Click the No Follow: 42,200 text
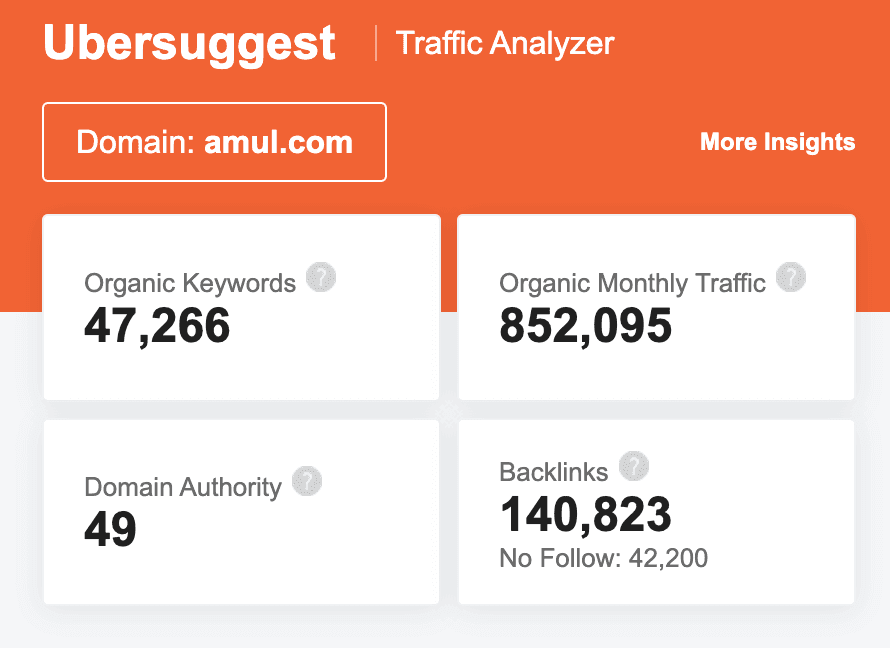Screen dimensions: 890x648 (603, 558)
